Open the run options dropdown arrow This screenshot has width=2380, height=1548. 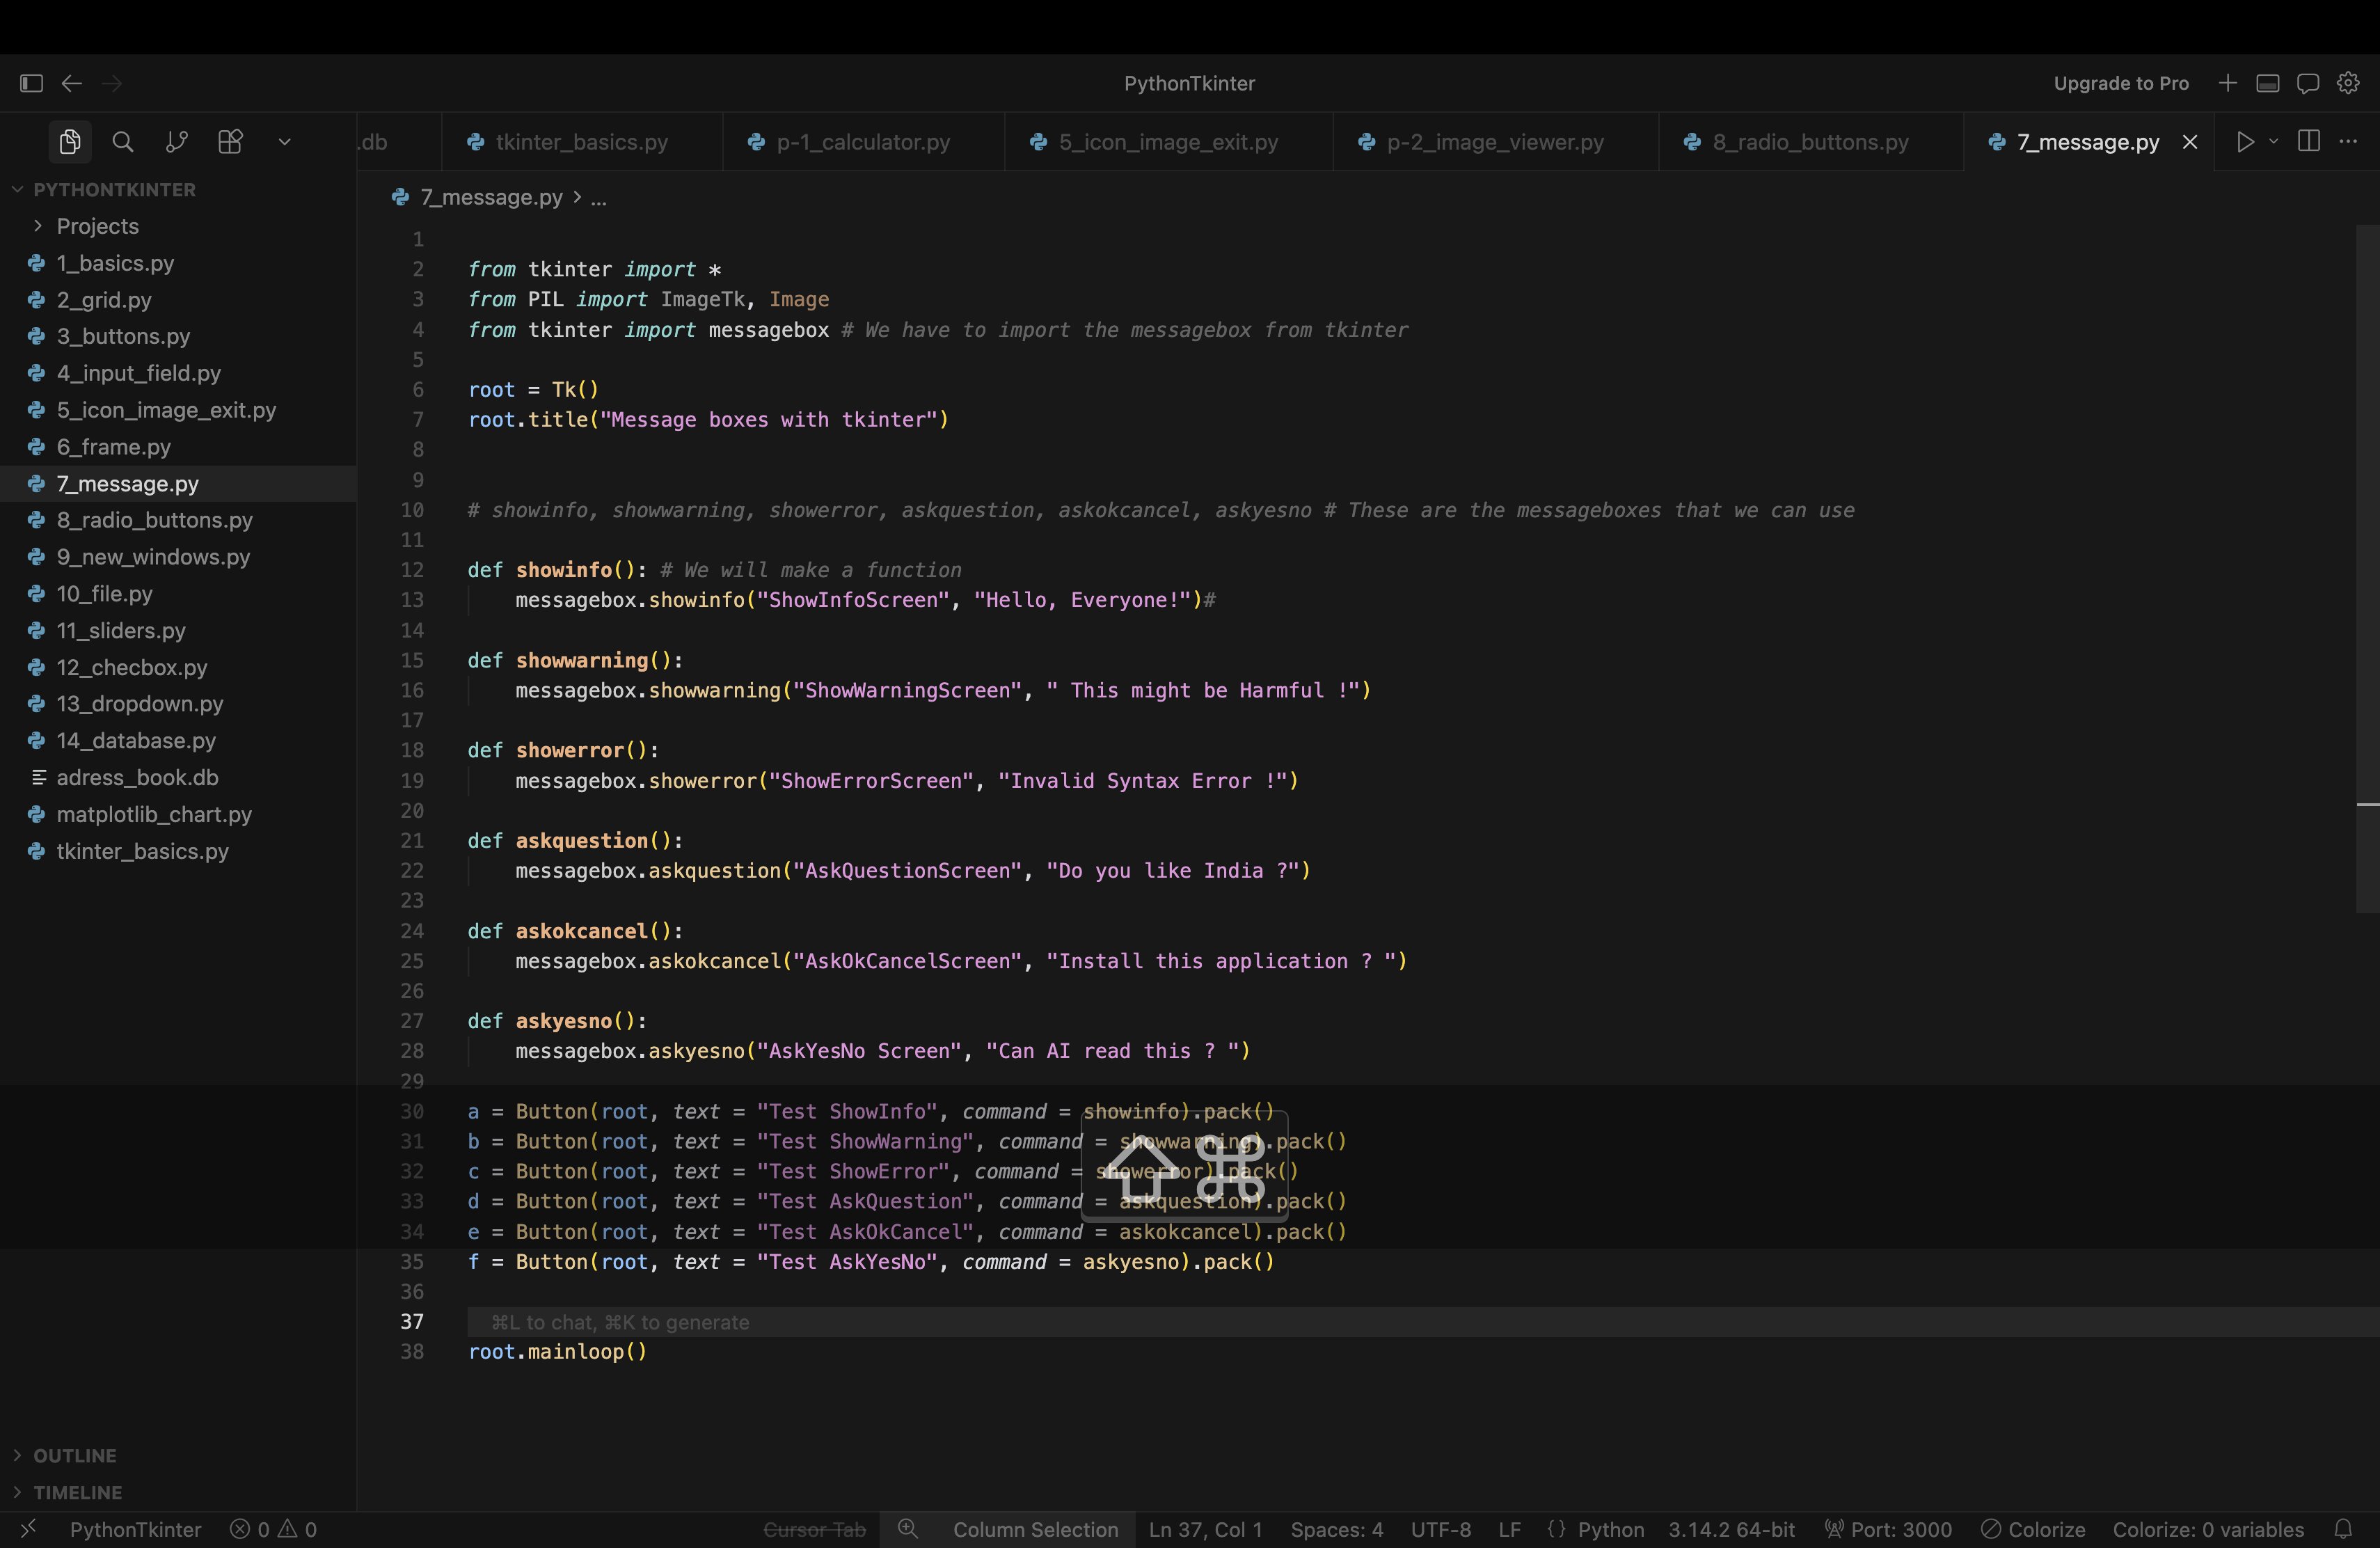(x=2273, y=142)
